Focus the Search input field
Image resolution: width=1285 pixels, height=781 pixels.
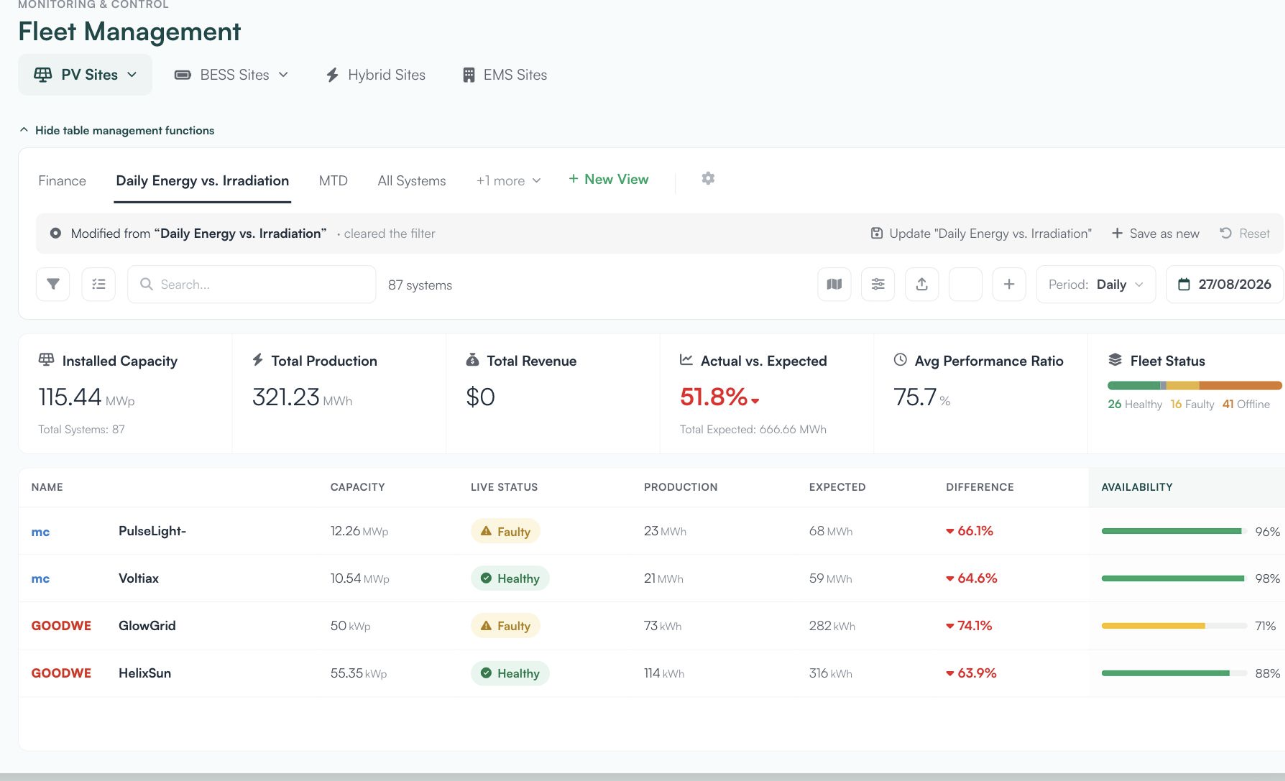pyautogui.click(x=251, y=284)
